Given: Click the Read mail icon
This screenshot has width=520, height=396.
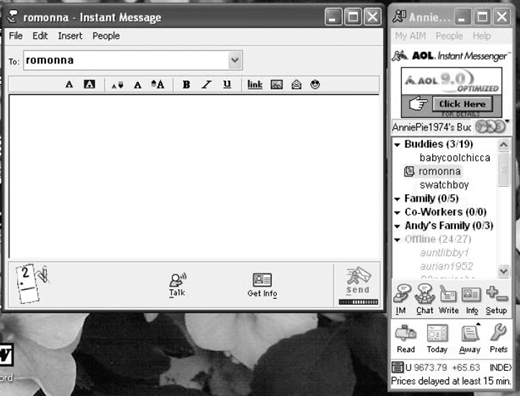Looking at the screenshot, I should point(406,339).
